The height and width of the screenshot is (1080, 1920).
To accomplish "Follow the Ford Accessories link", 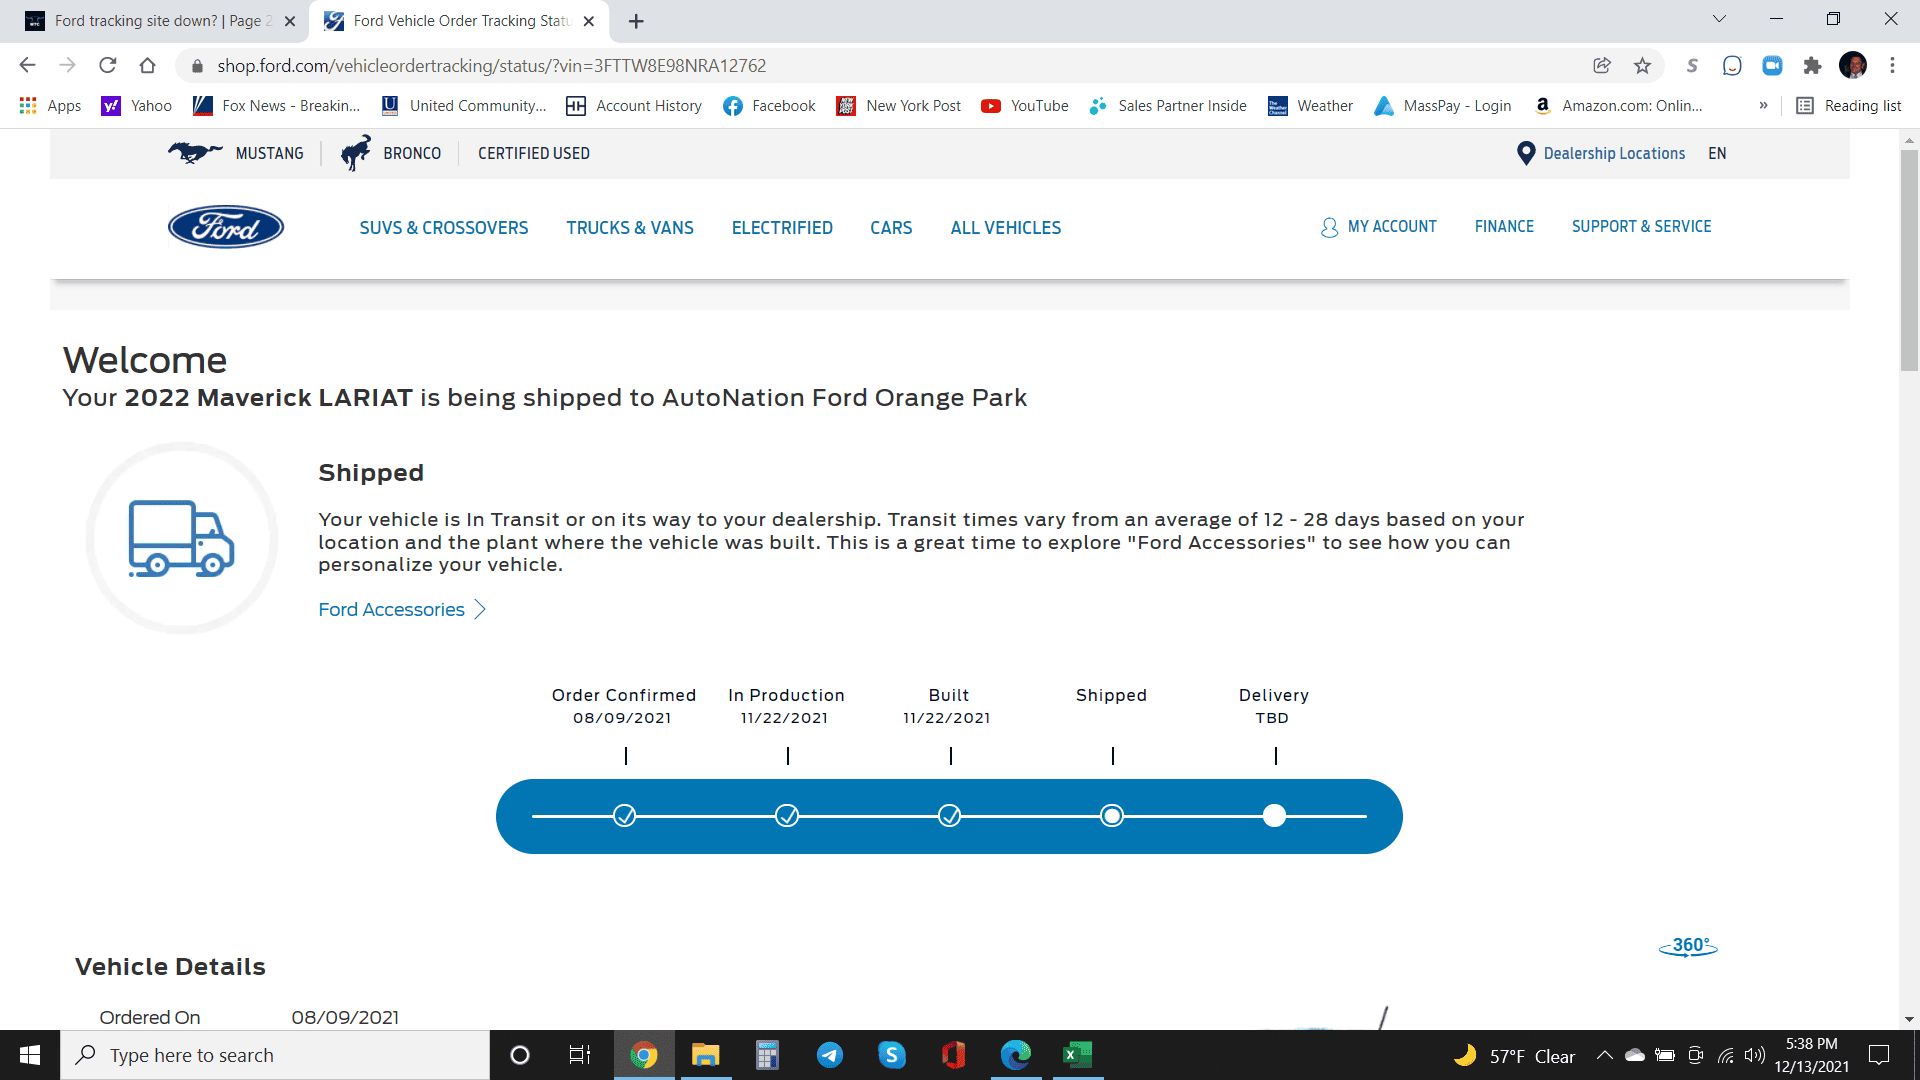I will pyautogui.click(x=402, y=610).
